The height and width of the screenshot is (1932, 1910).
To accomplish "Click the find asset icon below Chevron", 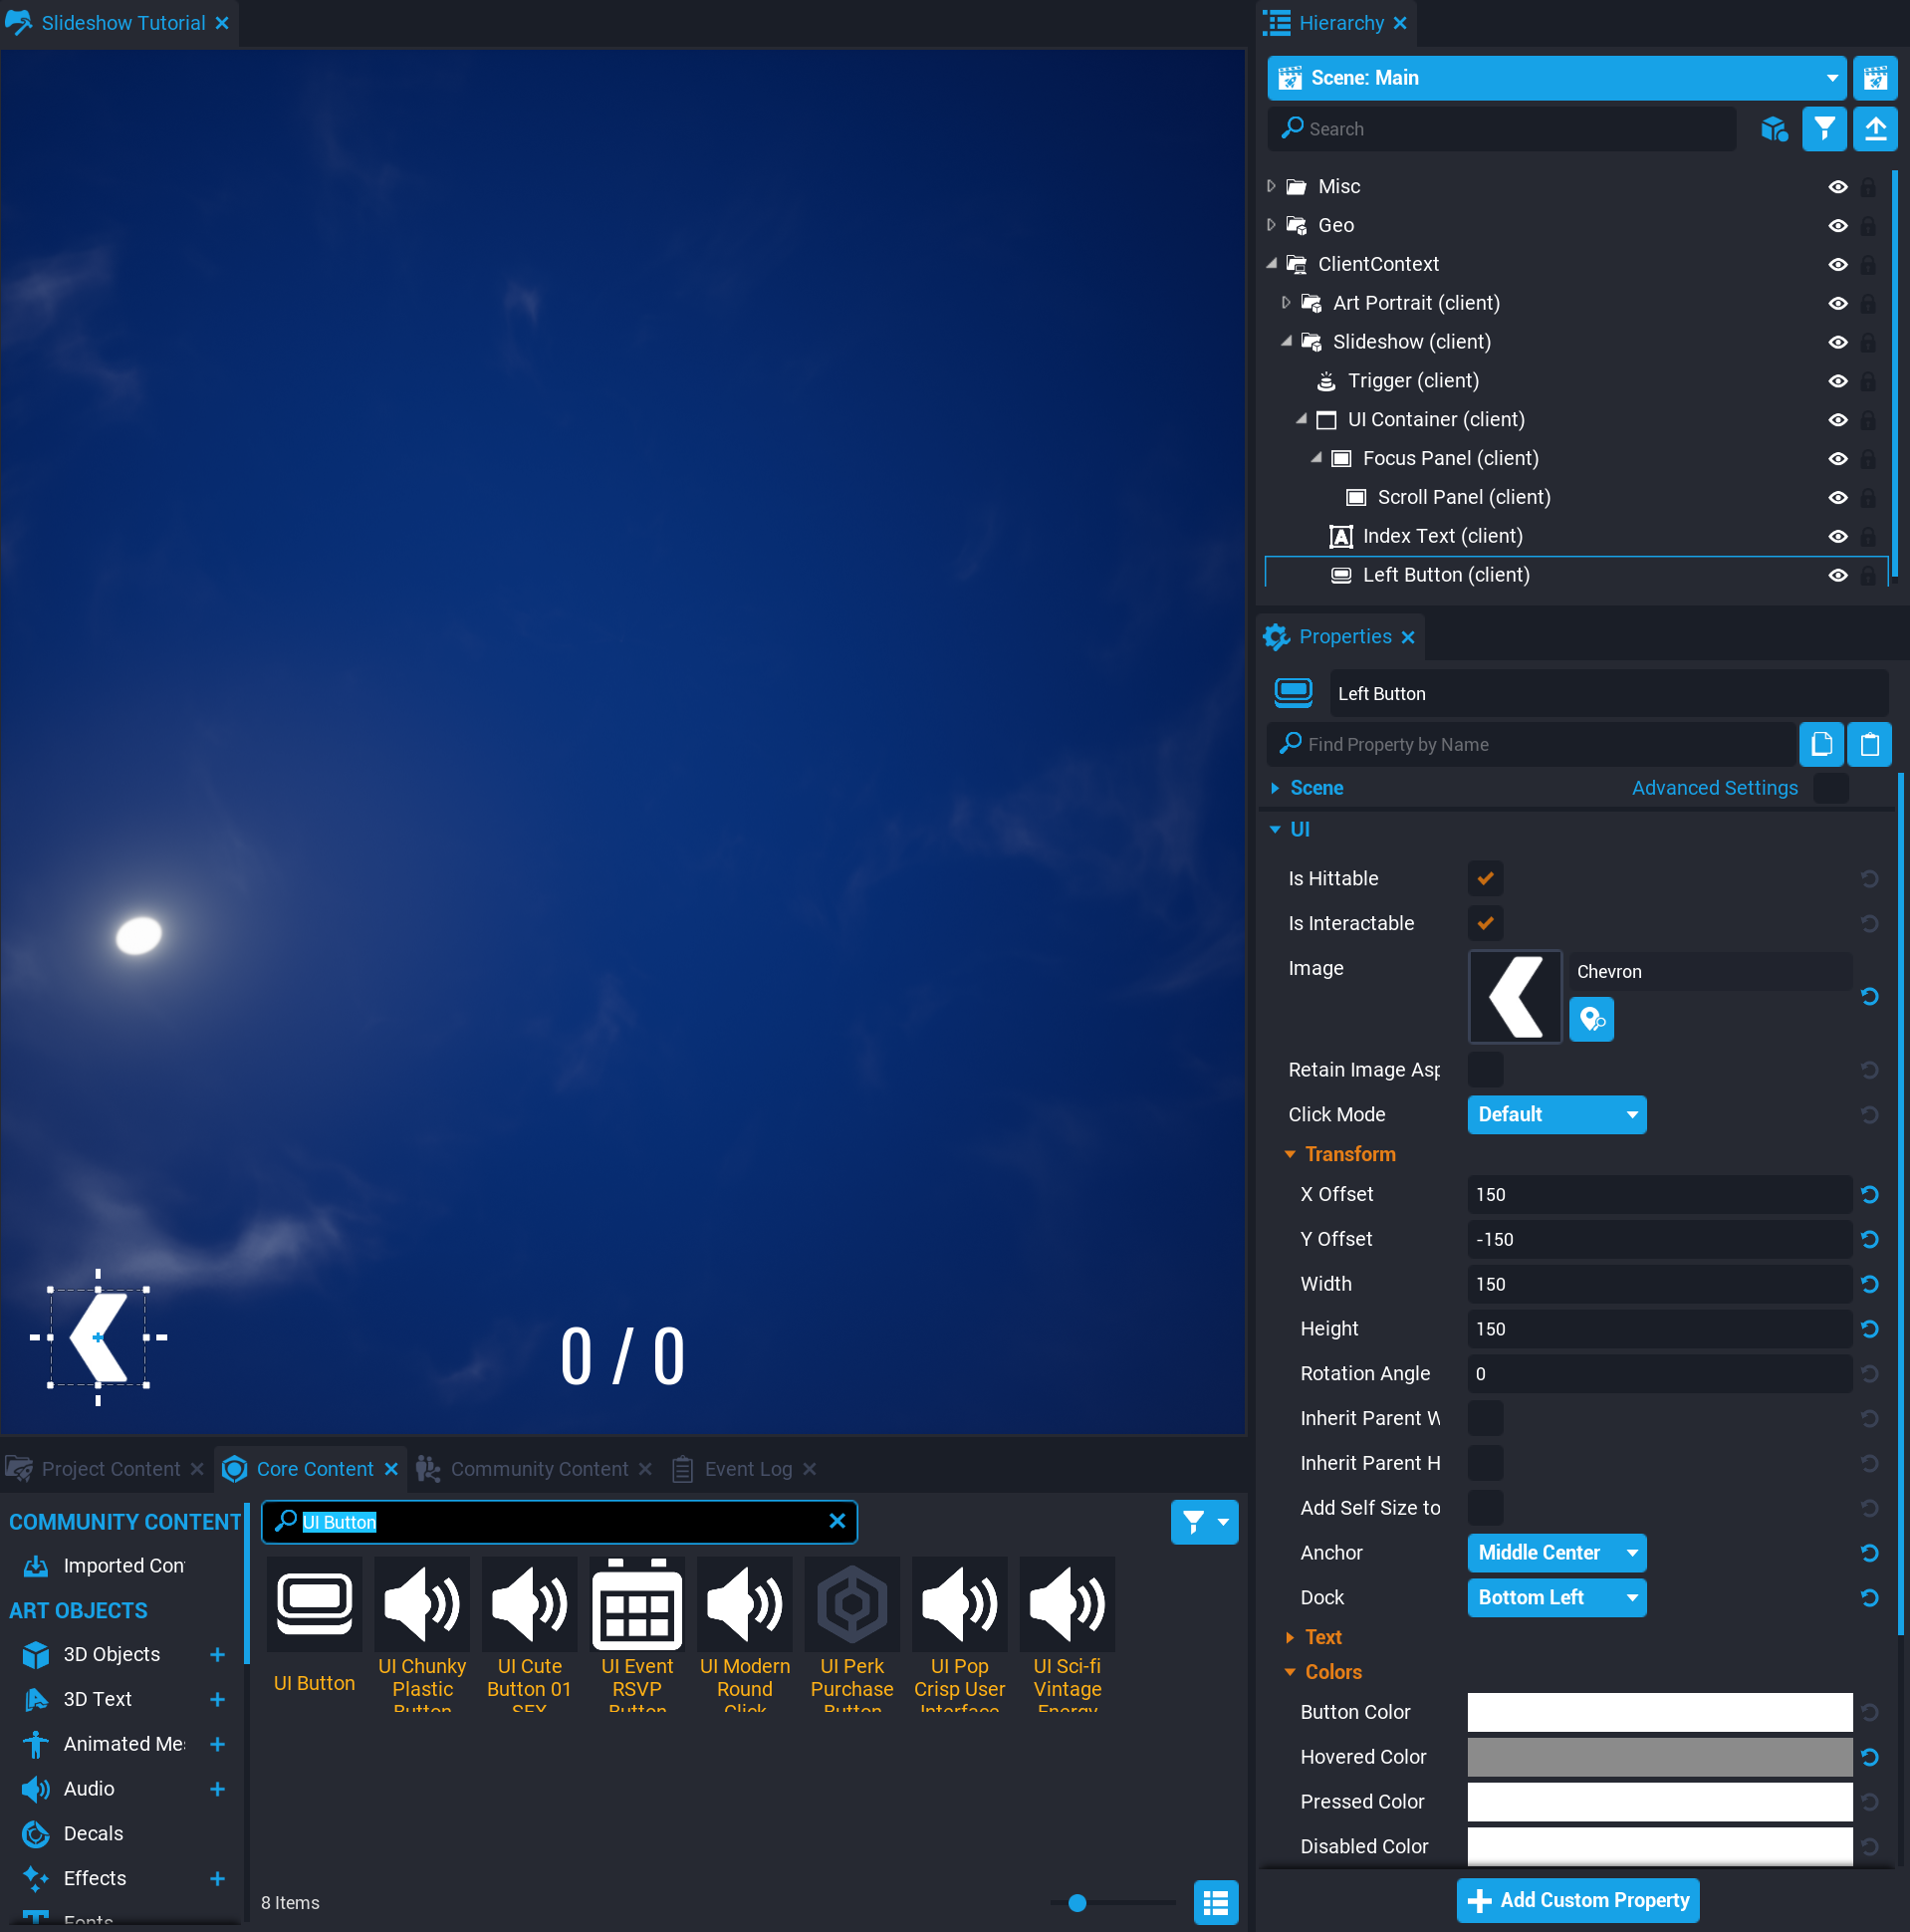I will pos(1591,1020).
